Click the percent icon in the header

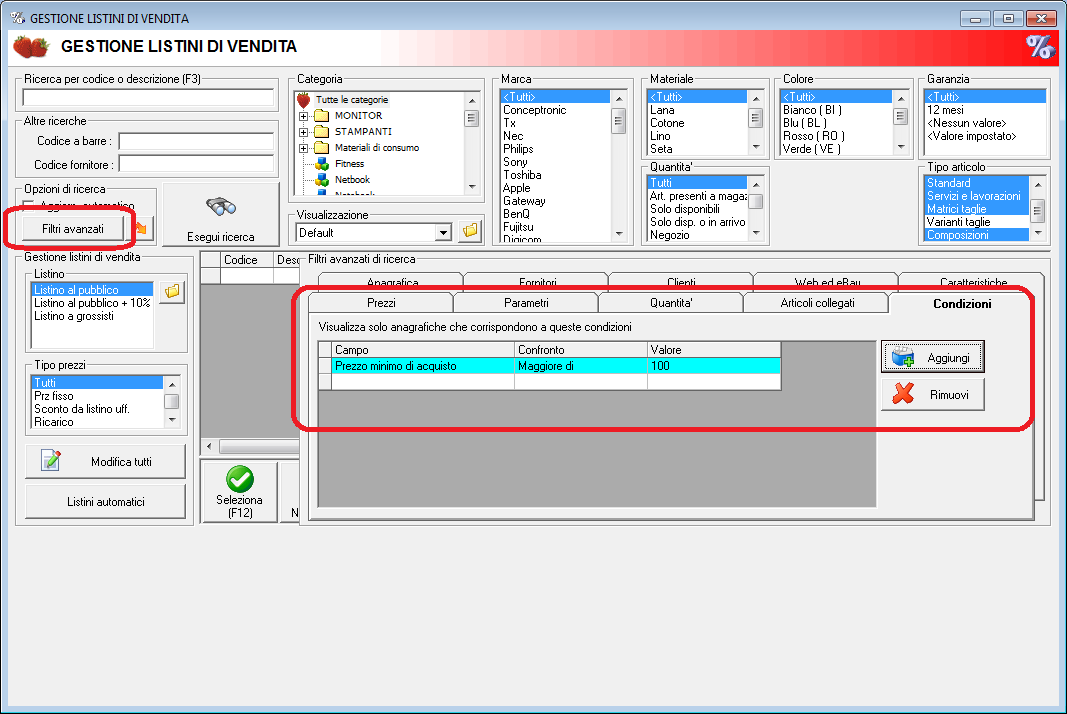pyautogui.click(x=1040, y=46)
